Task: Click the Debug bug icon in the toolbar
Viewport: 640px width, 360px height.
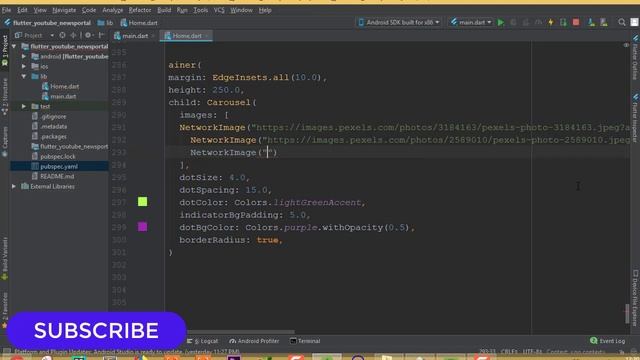Action: coord(513,22)
